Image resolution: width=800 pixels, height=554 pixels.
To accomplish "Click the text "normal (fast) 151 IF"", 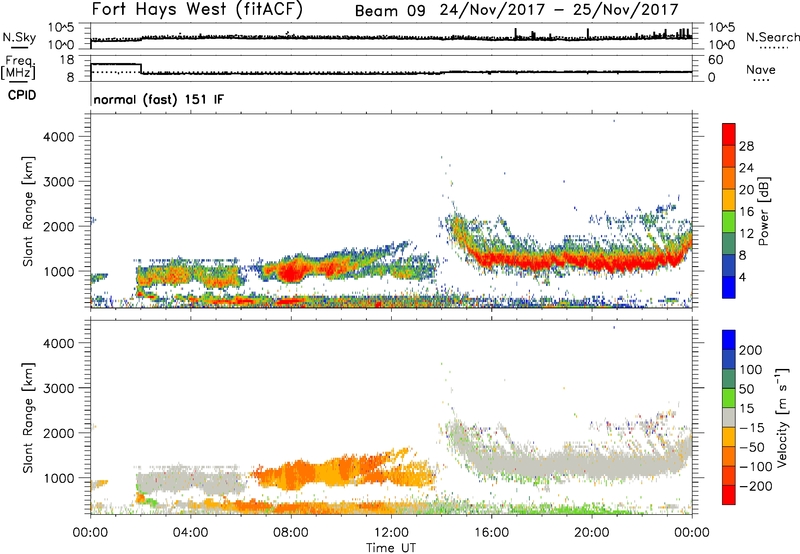I will point(159,99).
